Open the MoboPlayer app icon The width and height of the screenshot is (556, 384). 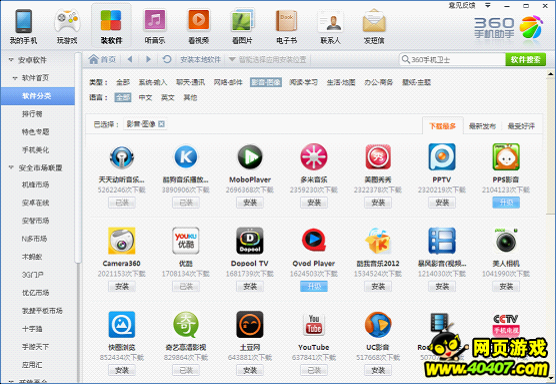pyautogui.click(x=250, y=157)
